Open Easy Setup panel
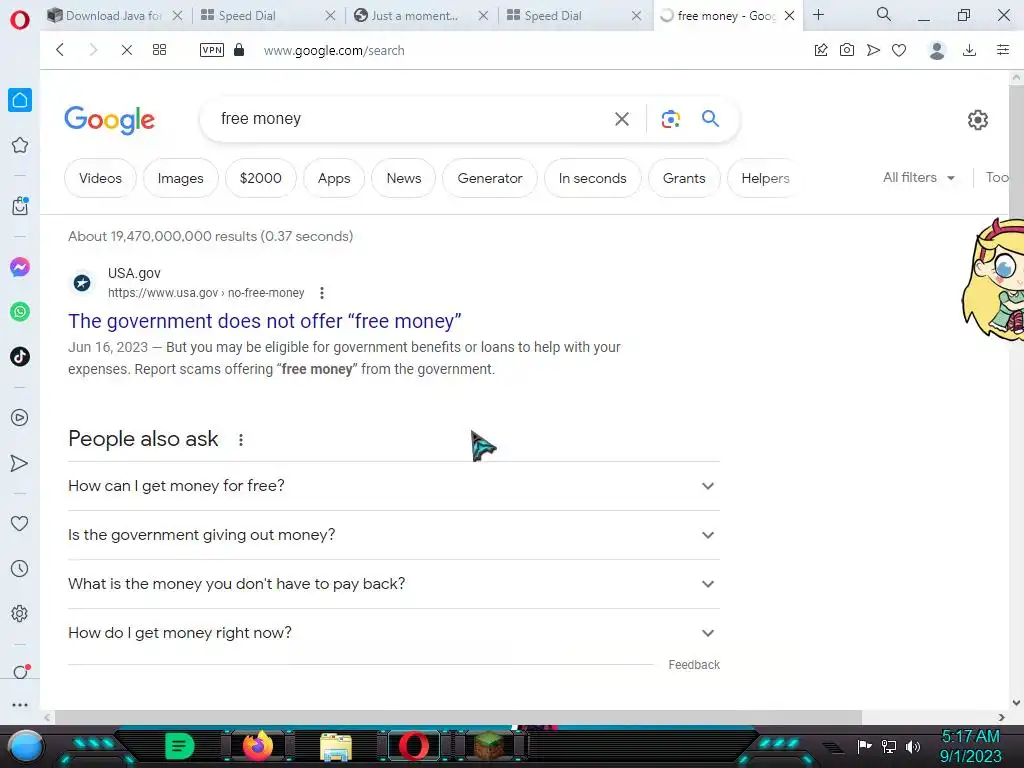This screenshot has height=768, width=1024. 1003,50
